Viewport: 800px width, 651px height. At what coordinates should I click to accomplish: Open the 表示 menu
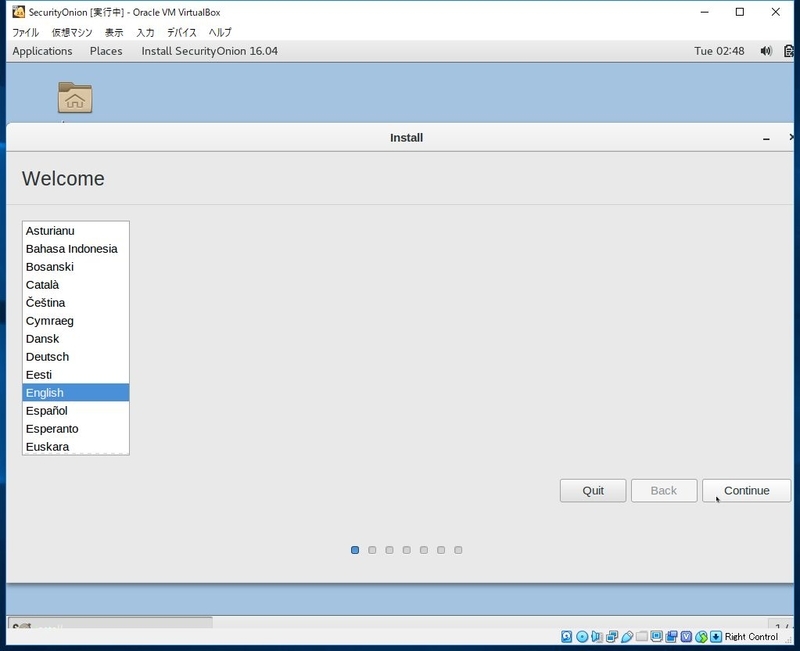[114, 32]
